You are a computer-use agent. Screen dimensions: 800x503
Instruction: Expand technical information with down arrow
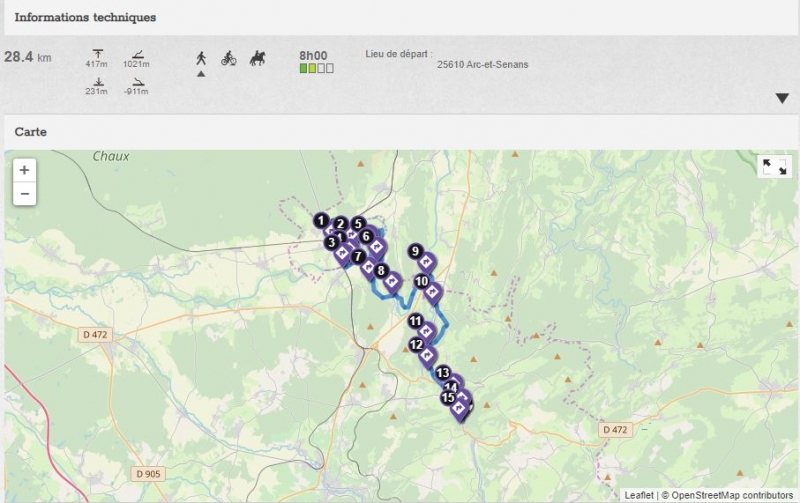pos(782,98)
